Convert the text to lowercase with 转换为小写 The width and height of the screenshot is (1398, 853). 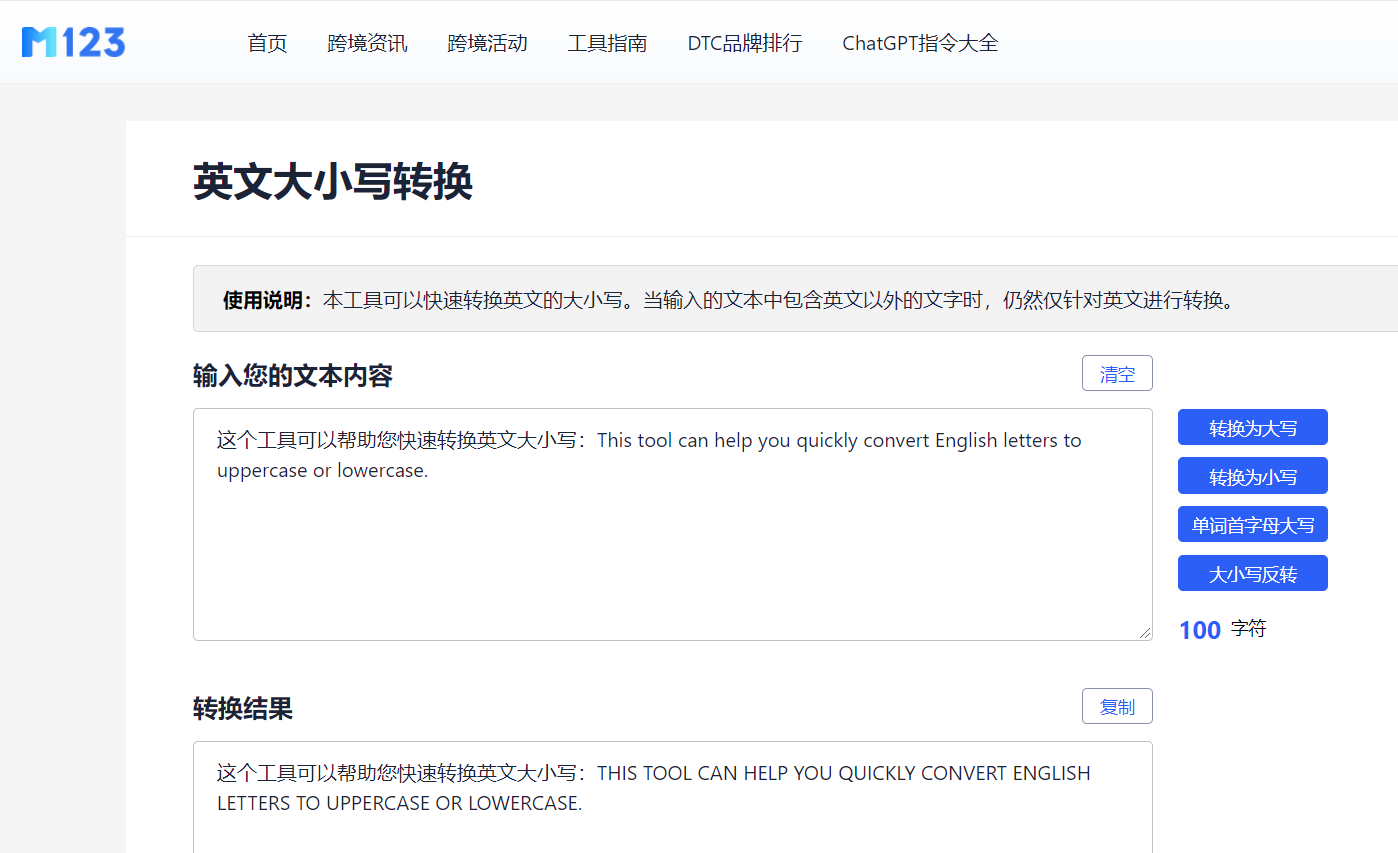(1252, 475)
